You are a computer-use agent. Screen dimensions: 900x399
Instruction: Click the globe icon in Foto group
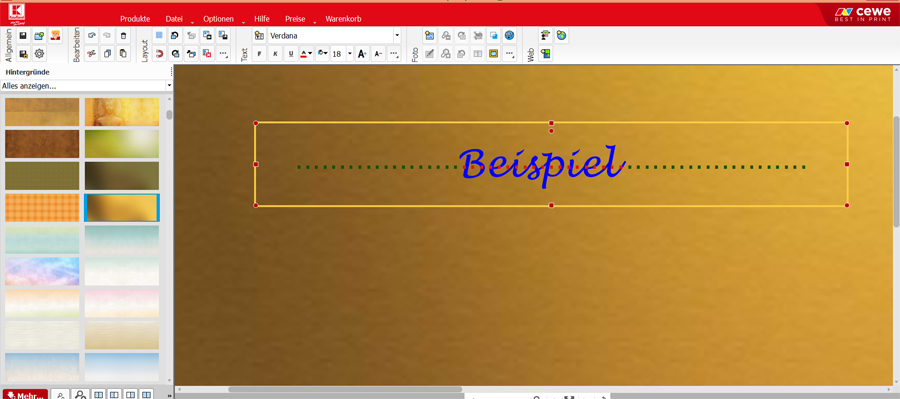509,36
